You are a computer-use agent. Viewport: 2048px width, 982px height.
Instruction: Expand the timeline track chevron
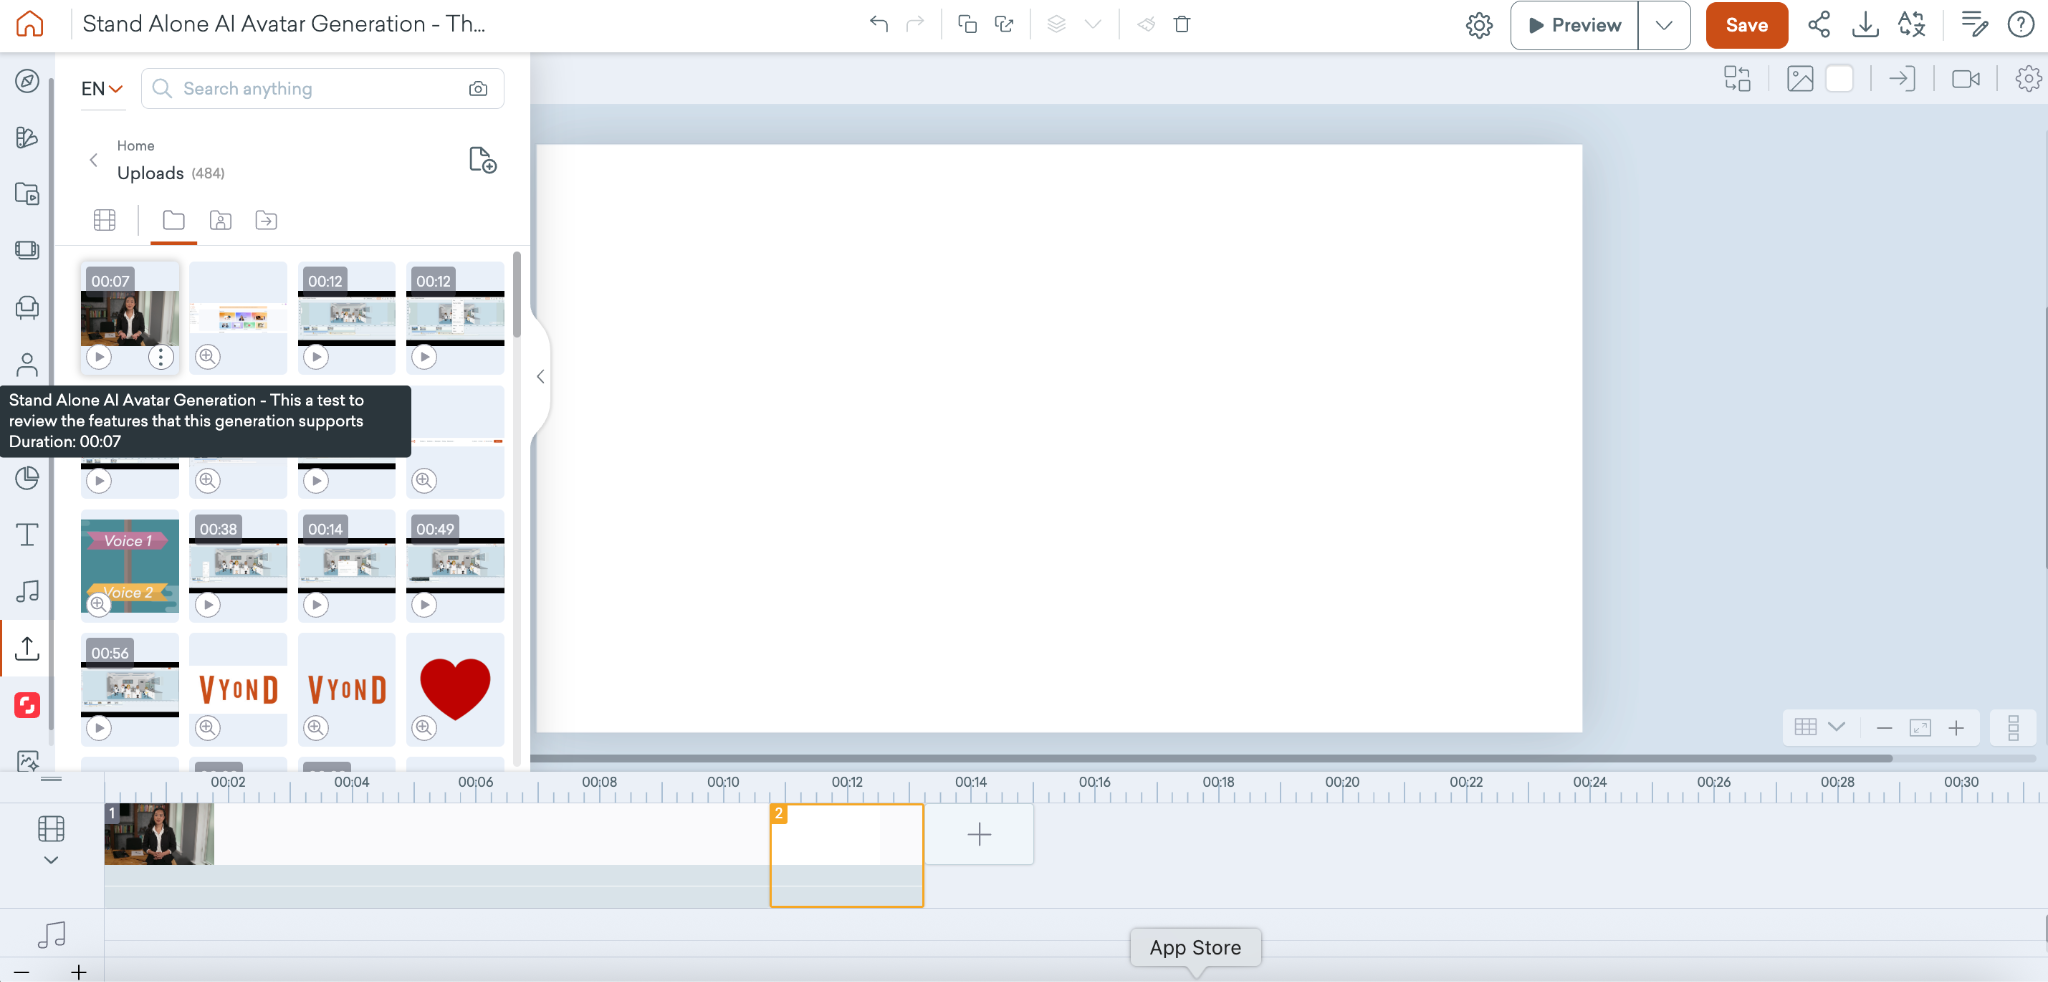(x=51, y=860)
